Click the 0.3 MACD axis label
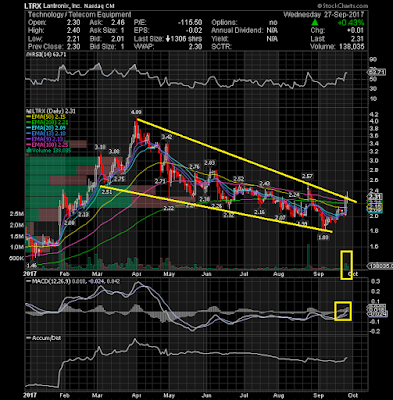 tap(375, 281)
